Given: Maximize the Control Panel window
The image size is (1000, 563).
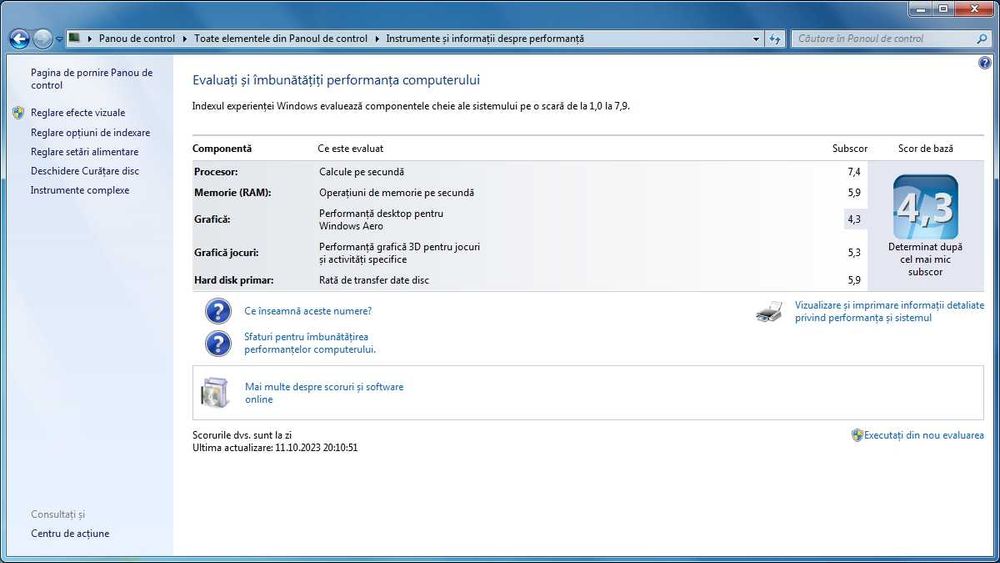Looking at the screenshot, I should click(943, 9).
